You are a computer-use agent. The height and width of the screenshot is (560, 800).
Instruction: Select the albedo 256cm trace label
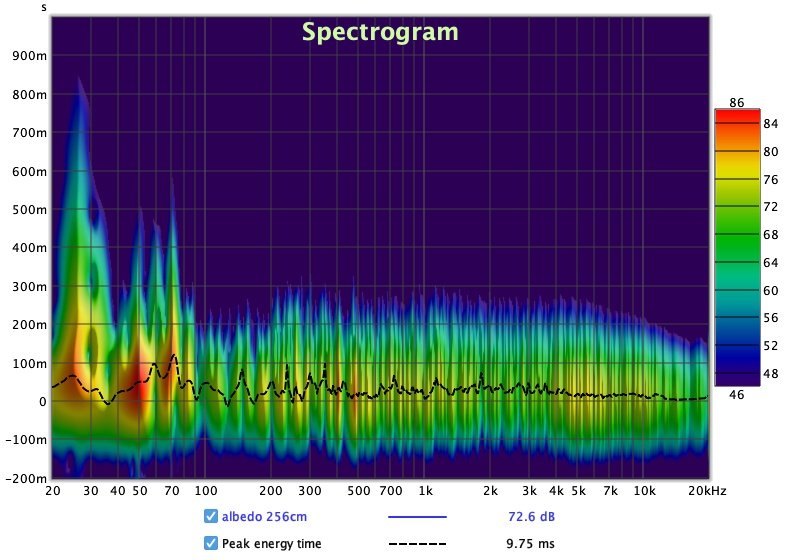(264, 517)
